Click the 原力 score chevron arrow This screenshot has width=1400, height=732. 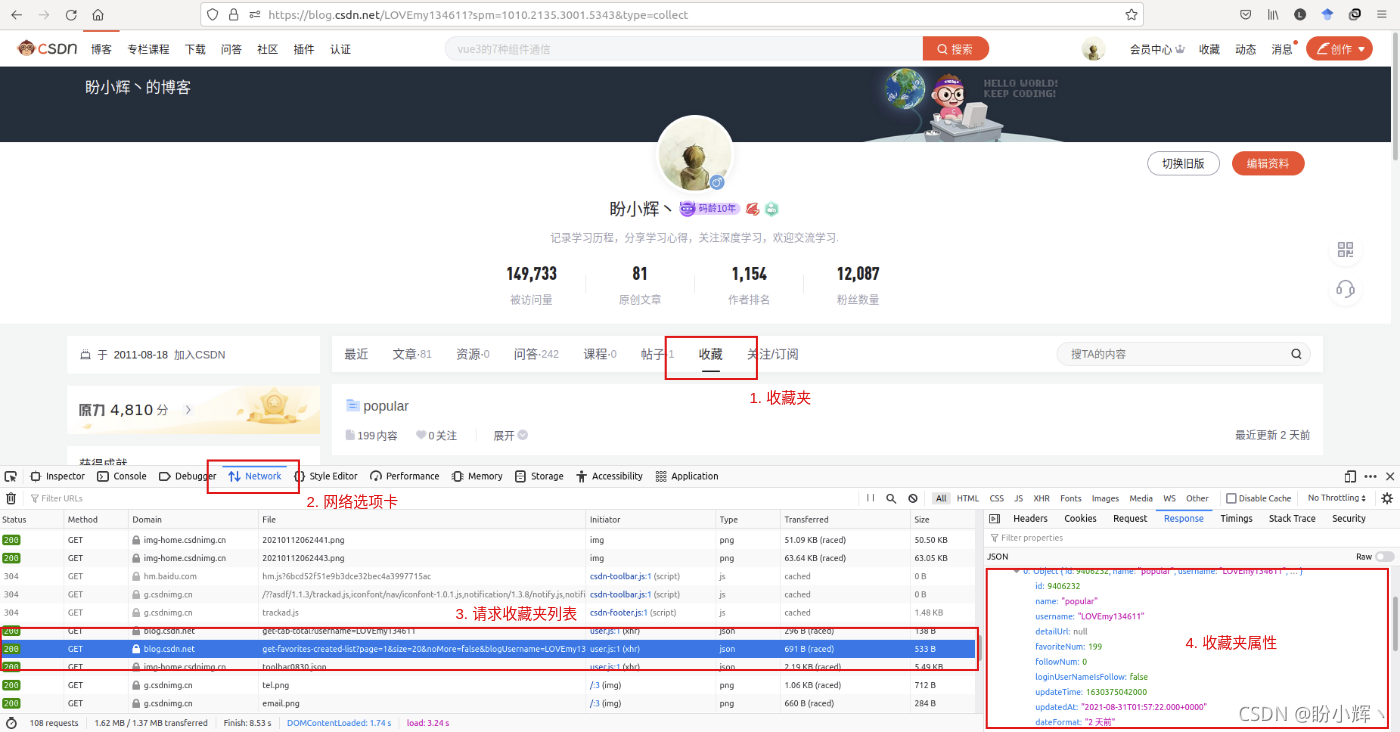click(188, 410)
